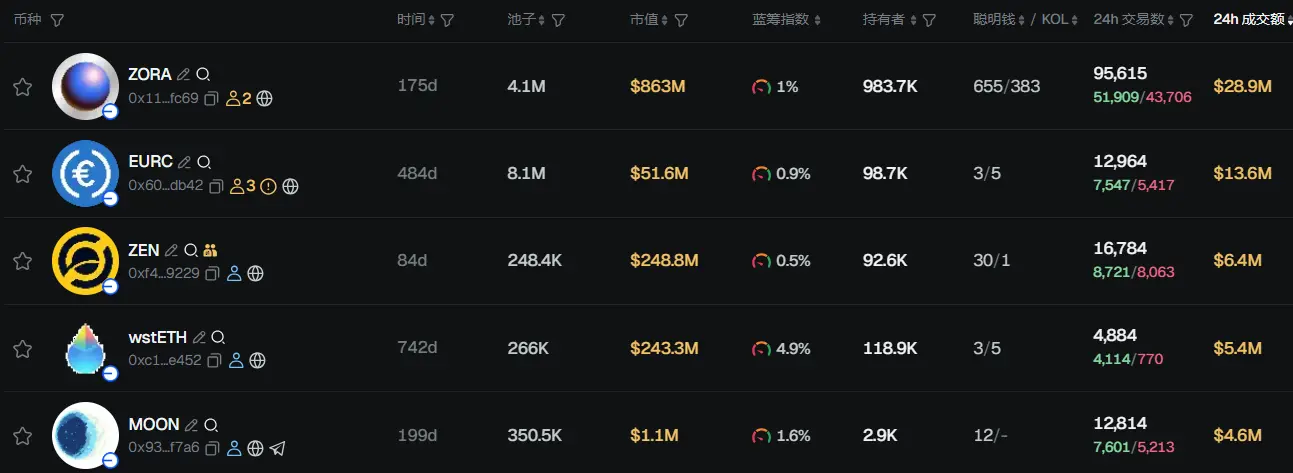Screen dimensions: 1293x473
Task: Click the warning alert icon under EURC
Action: [268, 186]
